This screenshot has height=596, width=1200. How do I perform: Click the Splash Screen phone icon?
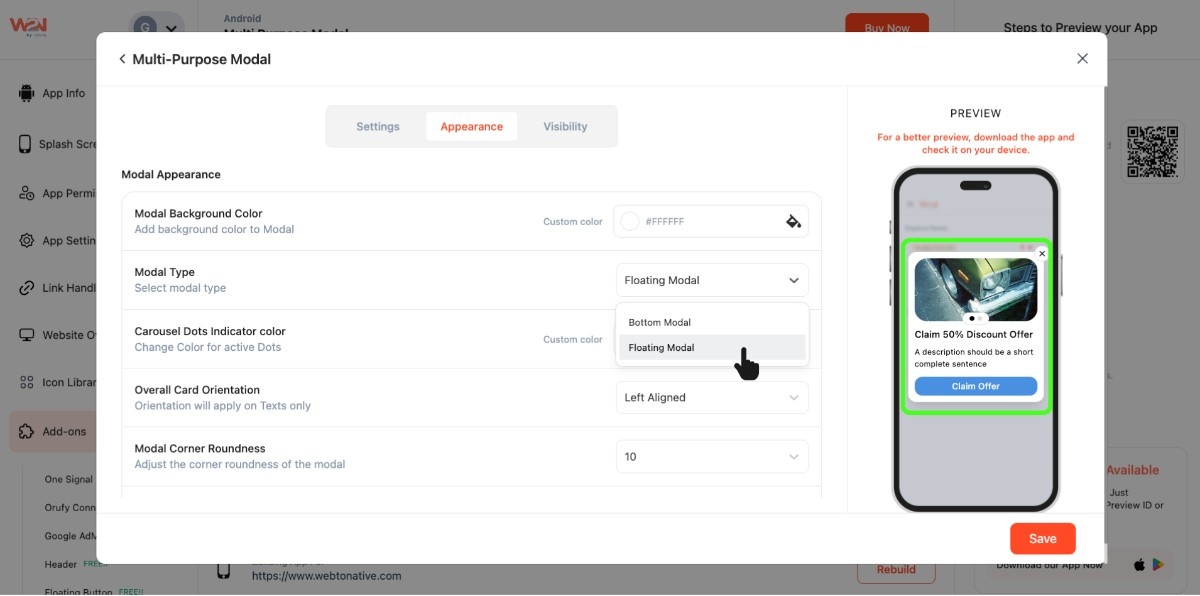click(25, 144)
